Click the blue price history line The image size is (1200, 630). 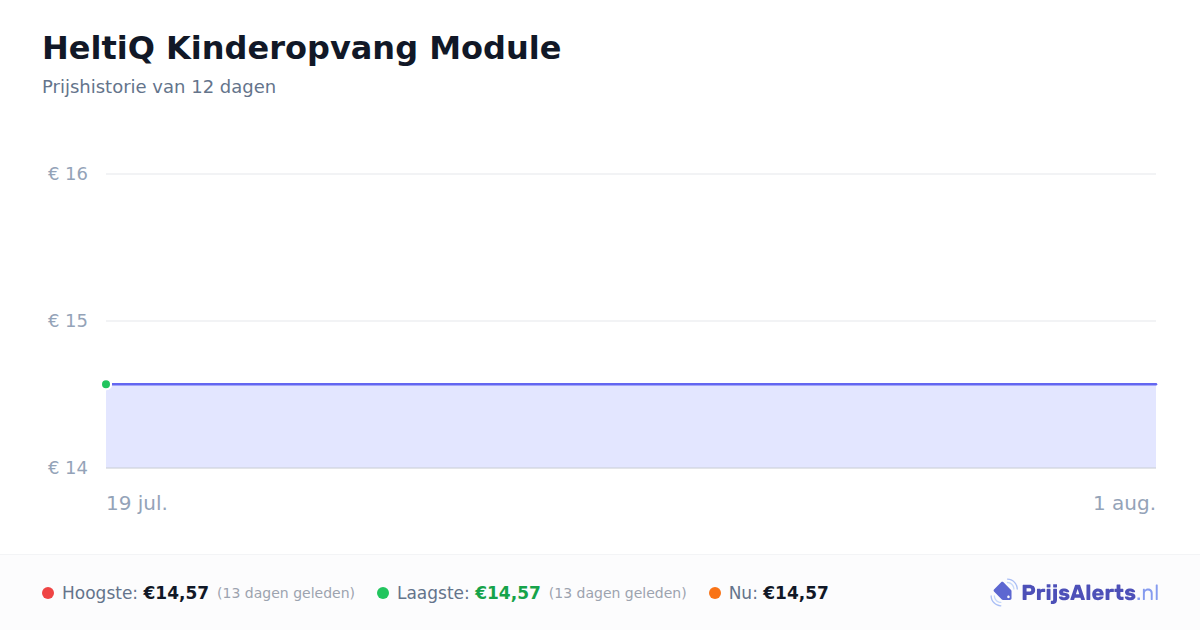[x=631, y=384]
